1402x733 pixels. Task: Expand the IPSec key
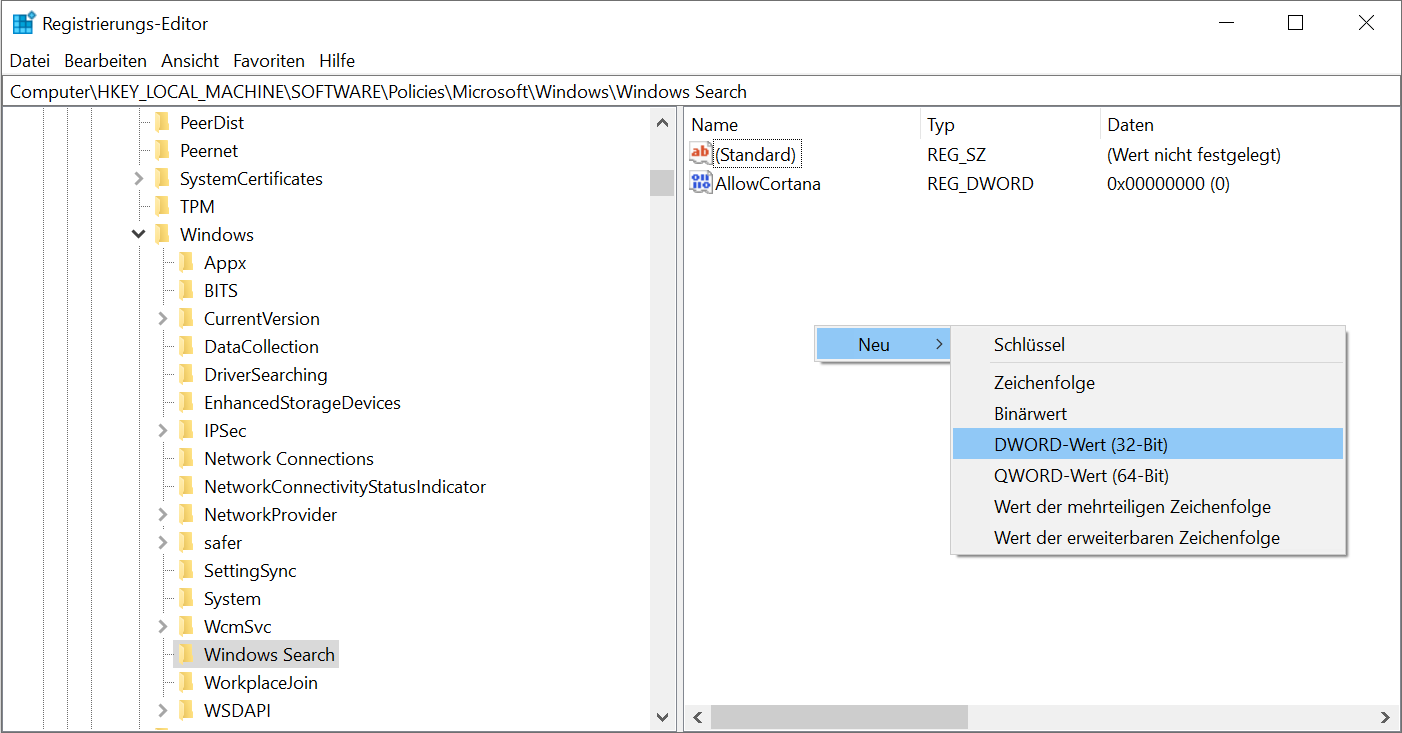[163, 431]
